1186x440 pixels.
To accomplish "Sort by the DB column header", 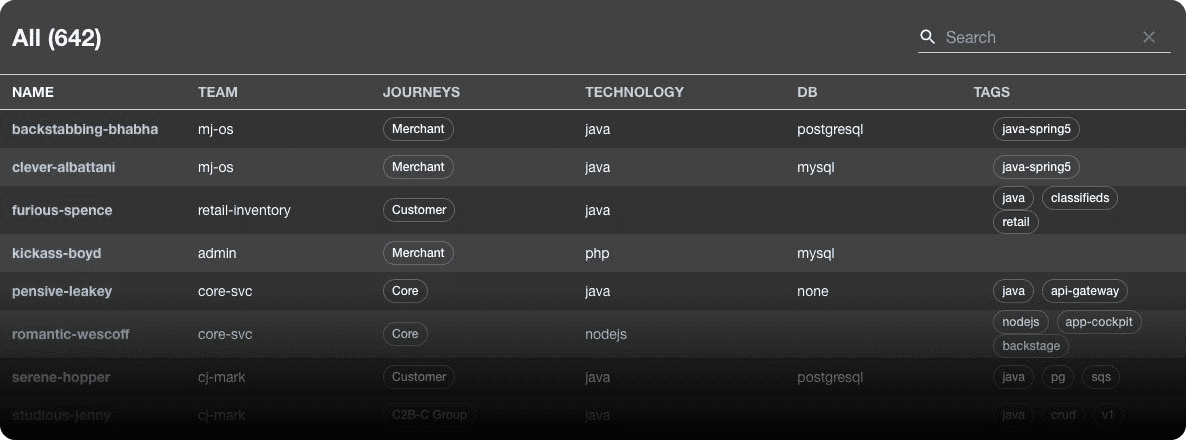I will pyautogui.click(x=807, y=92).
